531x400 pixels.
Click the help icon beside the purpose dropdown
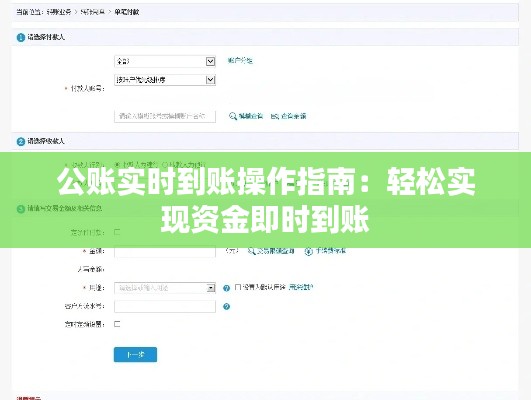[x=227, y=288]
